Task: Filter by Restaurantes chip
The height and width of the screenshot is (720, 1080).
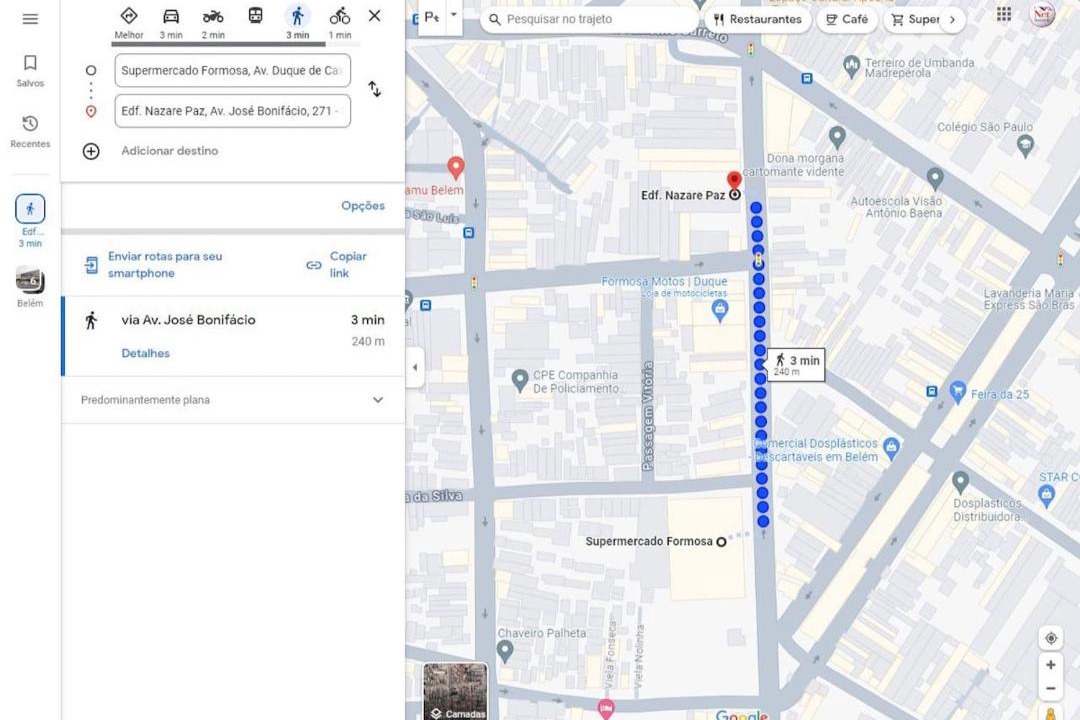Action: [x=758, y=19]
